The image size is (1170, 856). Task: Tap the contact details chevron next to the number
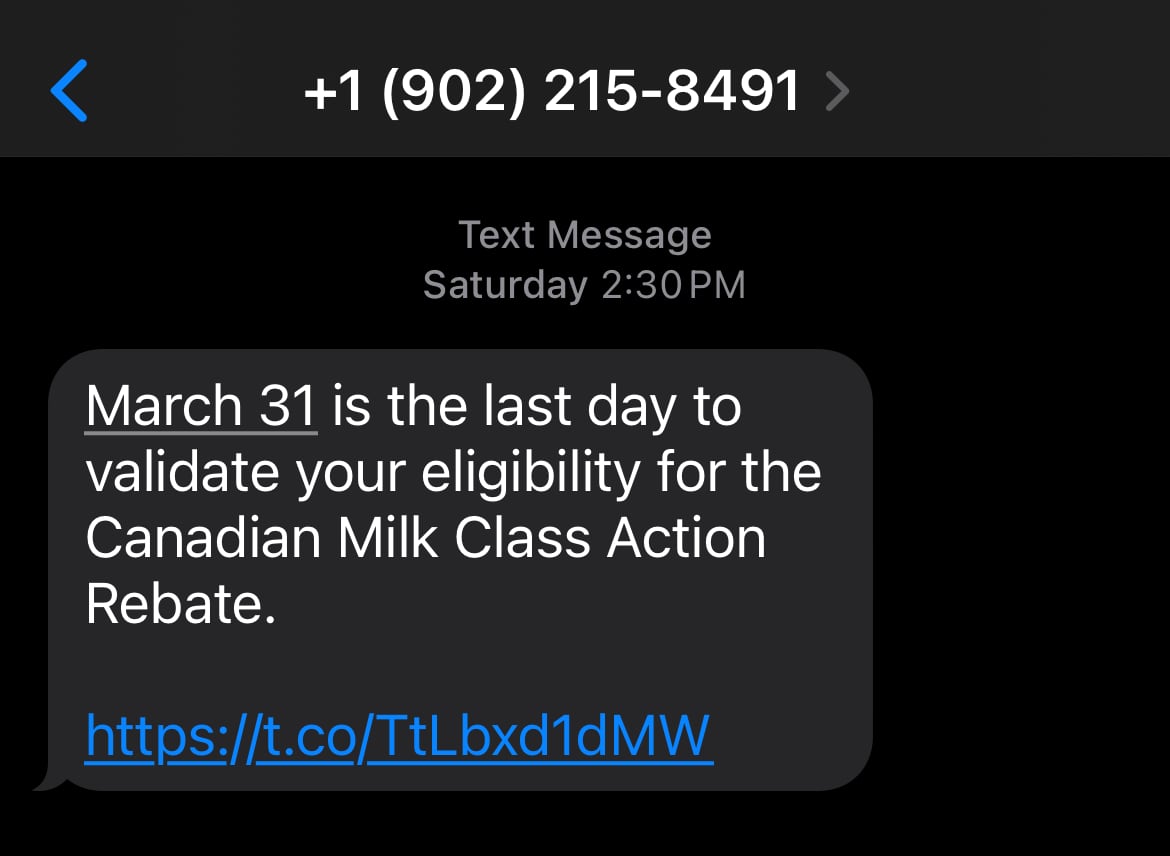pos(836,90)
